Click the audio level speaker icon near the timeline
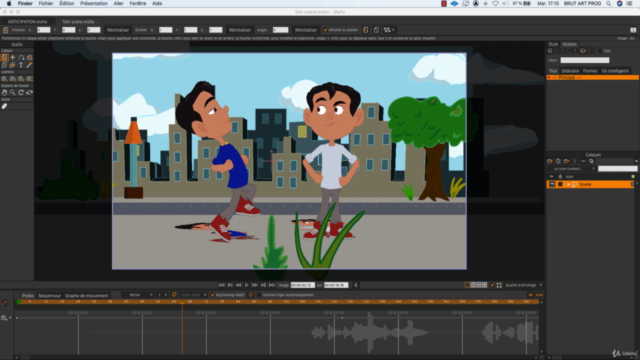Image resolution: width=640 pixels, height=360 pixels. point(356,285)
